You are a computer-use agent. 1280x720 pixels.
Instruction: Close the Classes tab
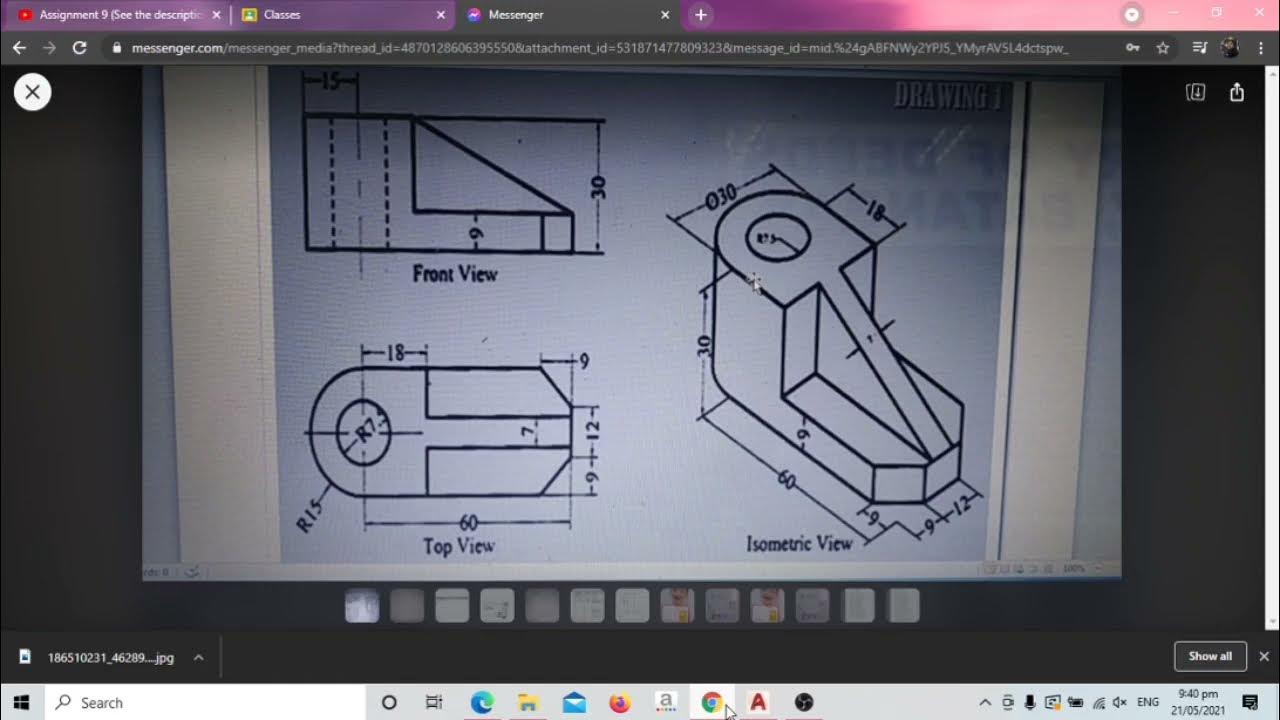point(441,15)
